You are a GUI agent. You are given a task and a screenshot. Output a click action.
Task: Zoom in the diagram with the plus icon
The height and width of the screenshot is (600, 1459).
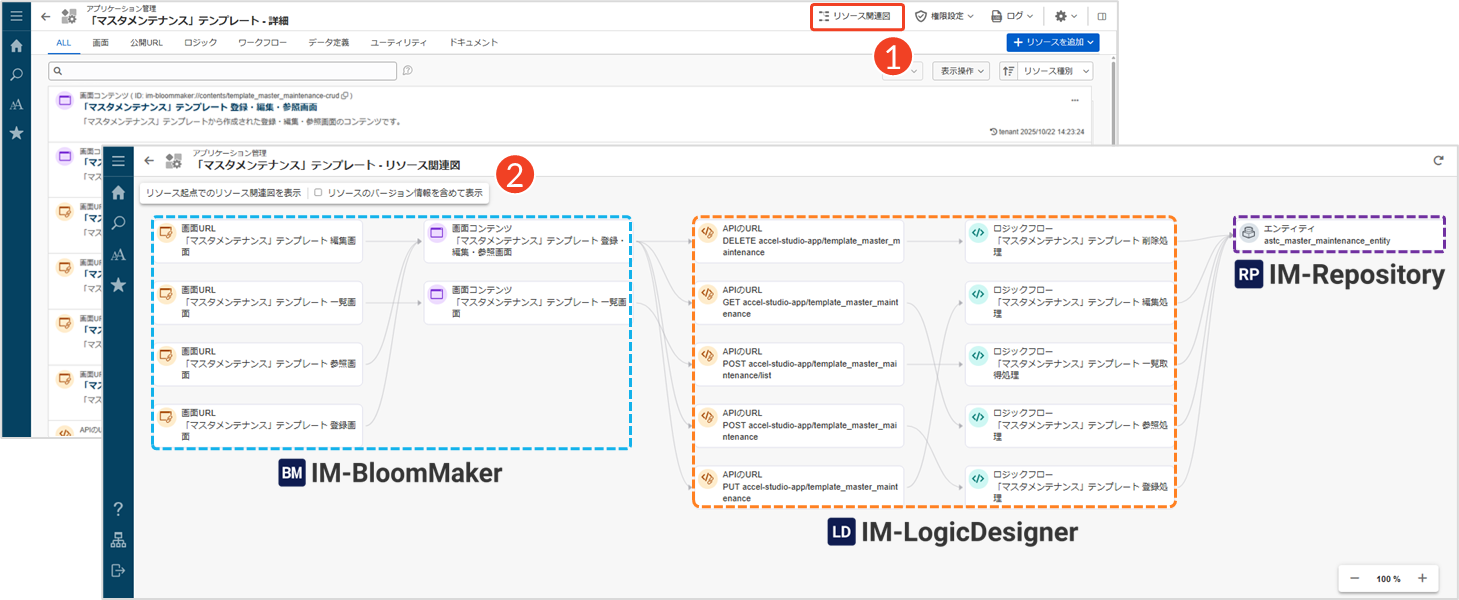point(1421,578)
